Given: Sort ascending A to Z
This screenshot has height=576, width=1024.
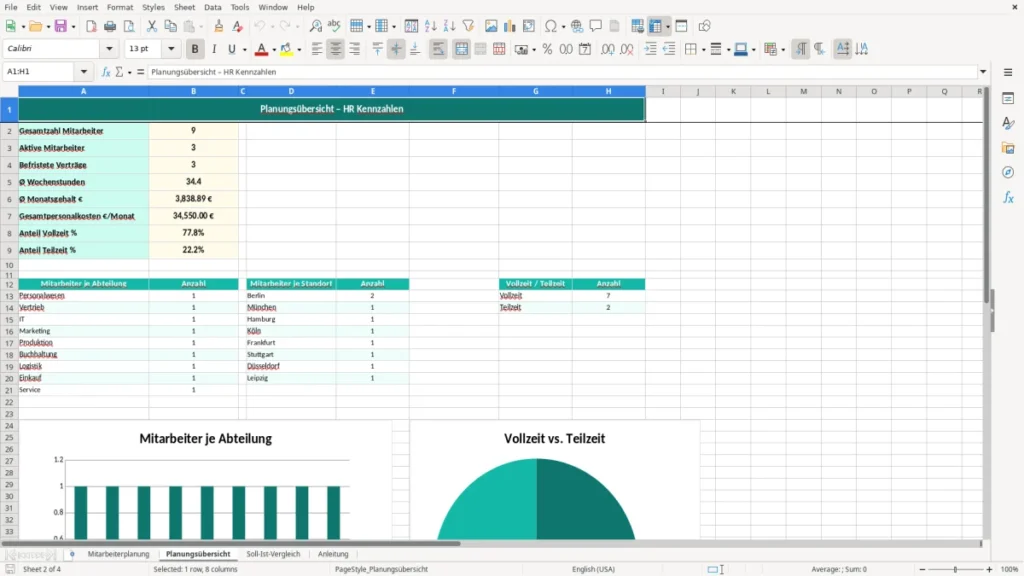Looking at the screenshot, I should click(x=430, y=26).
